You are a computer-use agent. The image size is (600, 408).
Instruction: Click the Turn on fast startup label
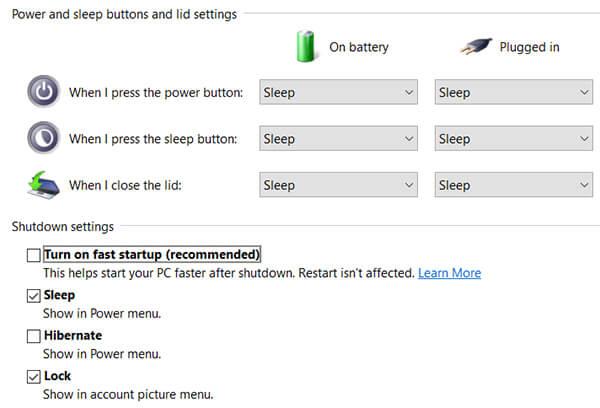pos(152,254)
